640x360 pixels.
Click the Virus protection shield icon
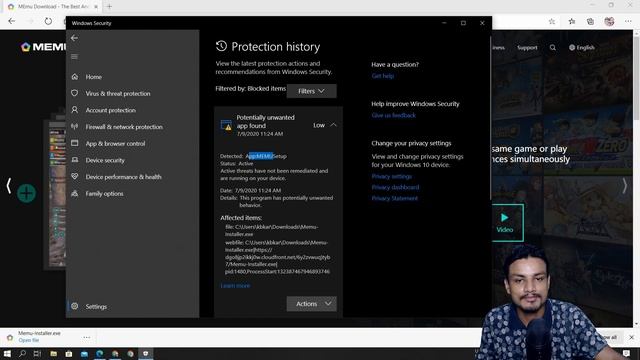click(x=75, y=93)
